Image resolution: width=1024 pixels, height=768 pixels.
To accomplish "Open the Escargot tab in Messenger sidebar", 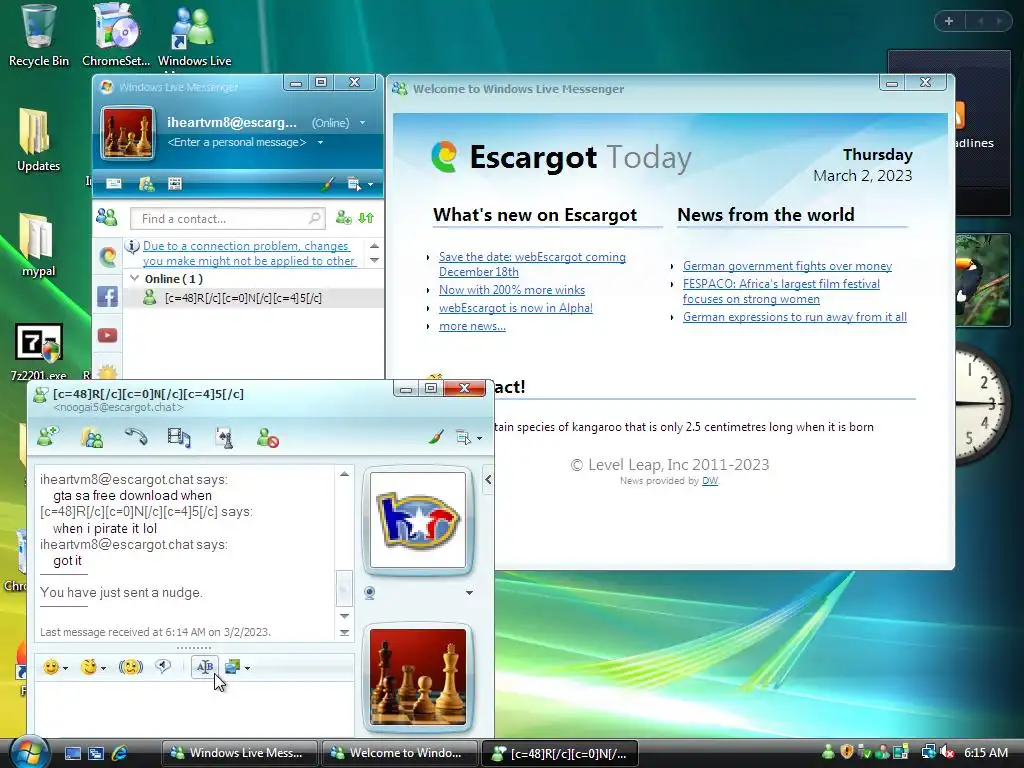I will click(x=108, y=257).
